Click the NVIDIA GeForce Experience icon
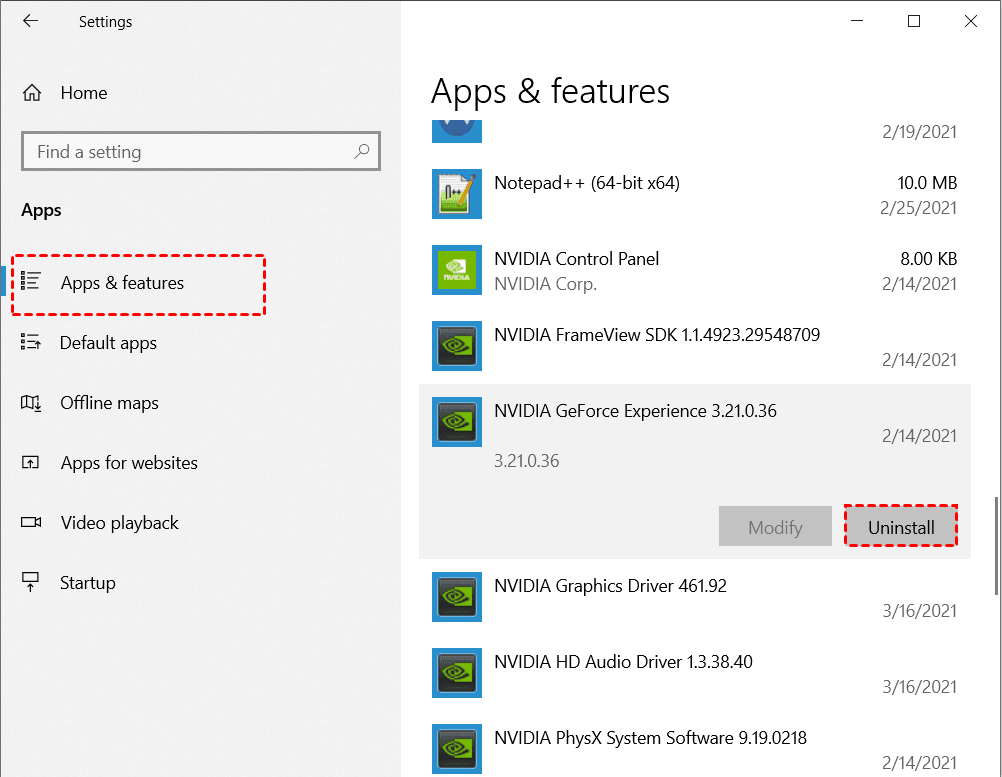The height and width of the screenshot is (777, 1002). pos(457,422)
